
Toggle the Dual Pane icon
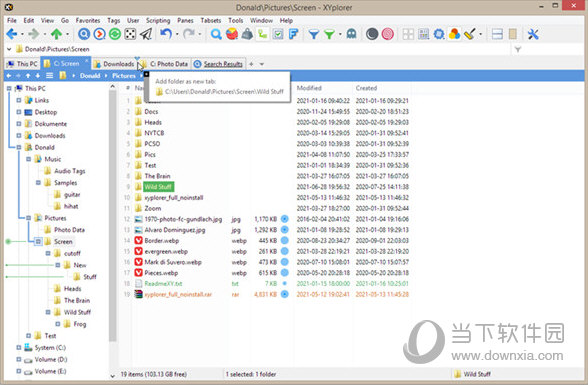click(x=497, y=34)
